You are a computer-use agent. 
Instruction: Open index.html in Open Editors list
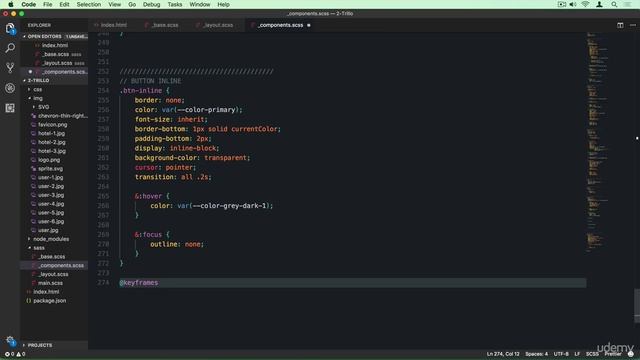tap(55, 45)
